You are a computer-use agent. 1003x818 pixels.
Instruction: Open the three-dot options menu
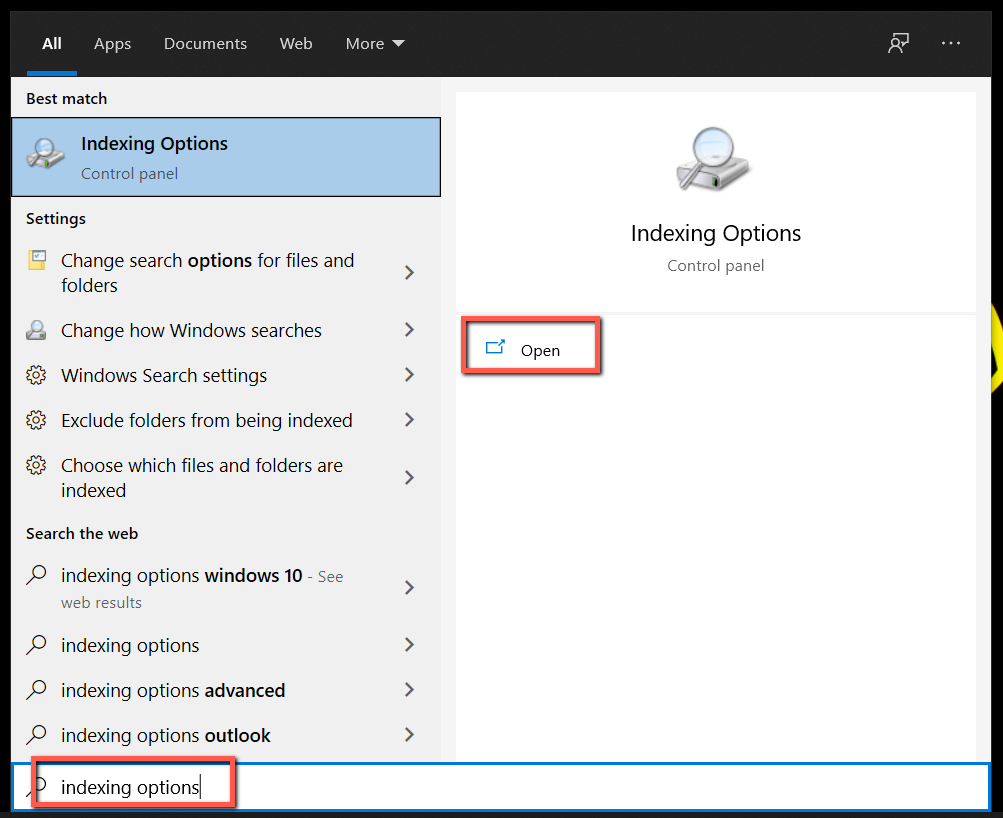(951, 43)
